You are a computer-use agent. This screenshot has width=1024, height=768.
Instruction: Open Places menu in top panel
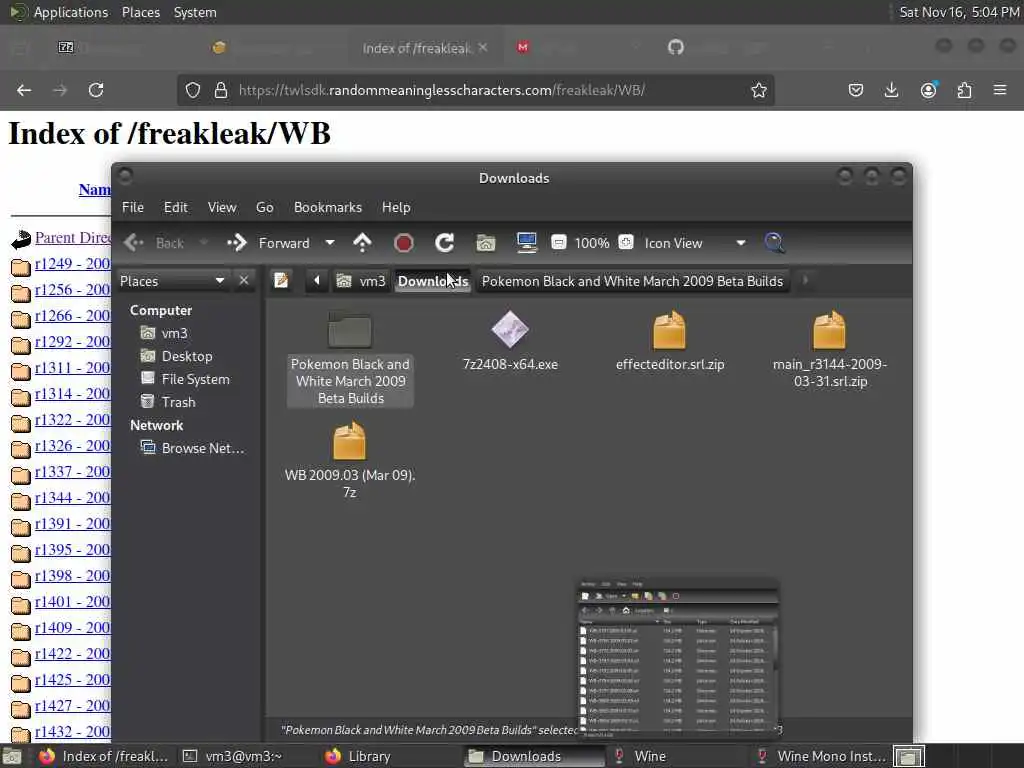pyautogui.click(x=141, y=12)
